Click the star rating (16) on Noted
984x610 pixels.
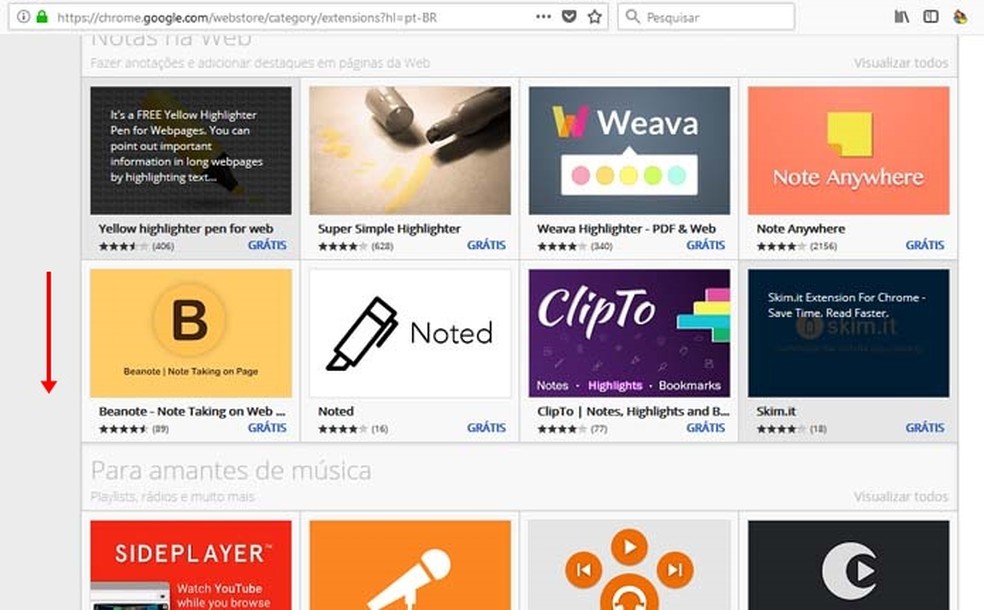click(353, 429)
